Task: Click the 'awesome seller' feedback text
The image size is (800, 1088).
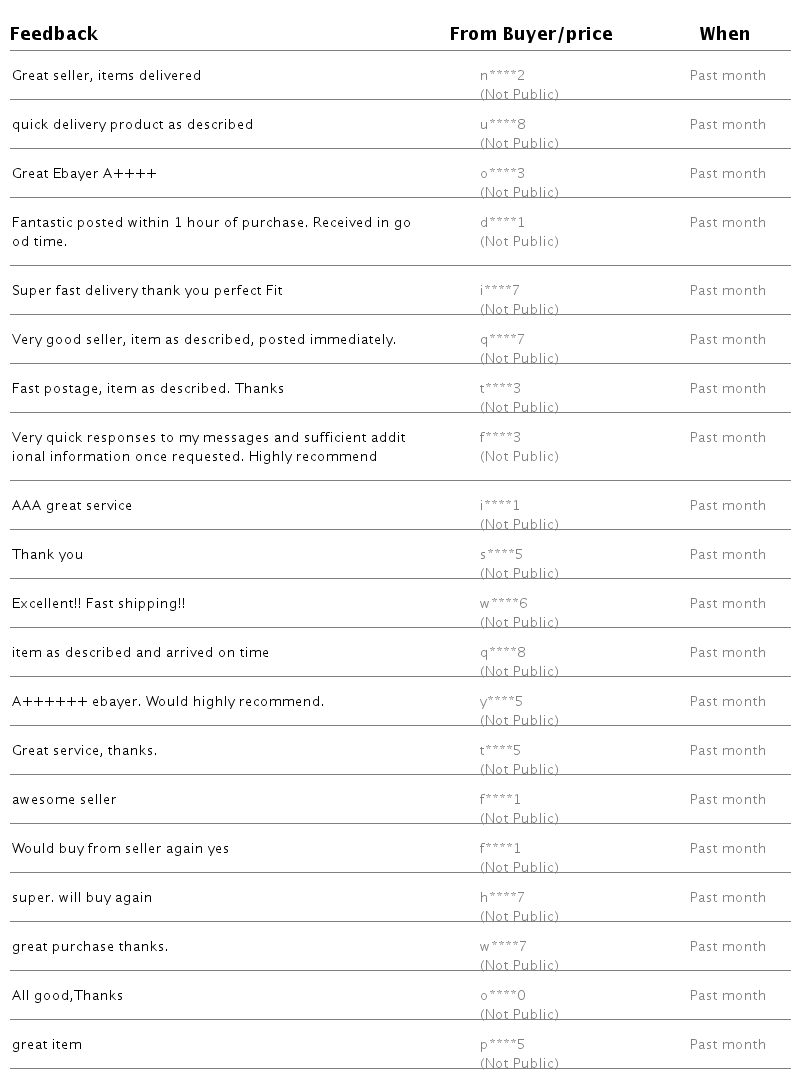Action: [64, 799]
